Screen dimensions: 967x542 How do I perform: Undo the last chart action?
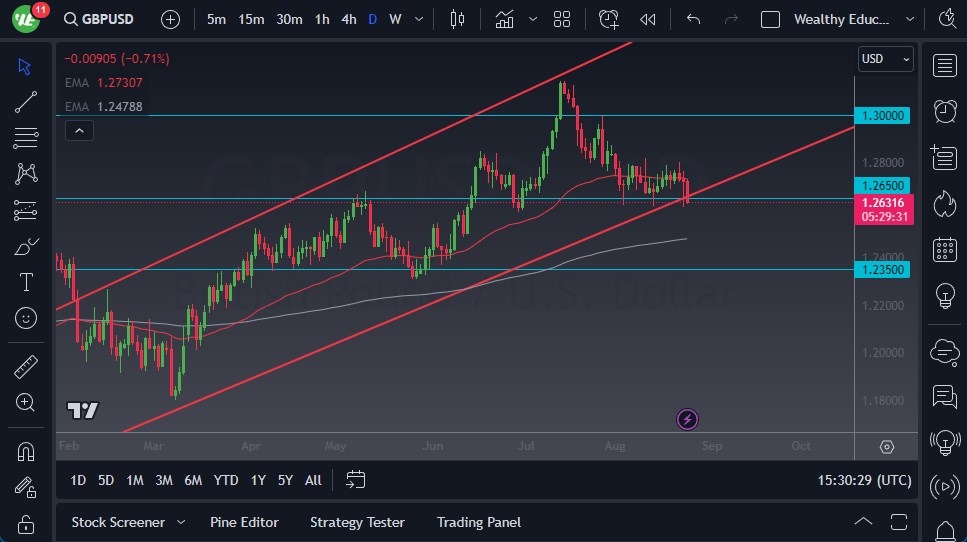click(x=693, y=20)
